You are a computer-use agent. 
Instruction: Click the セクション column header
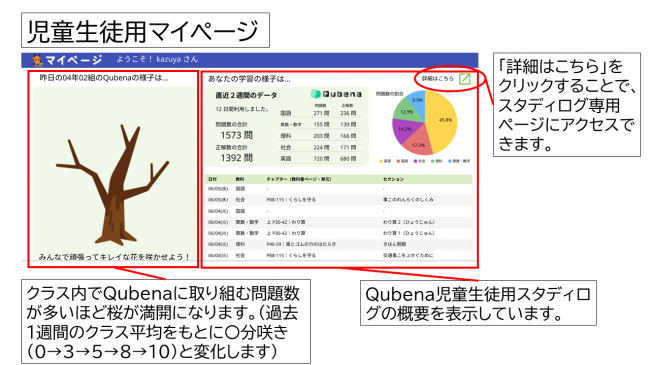pyautogui.click(x=393, y=179)
